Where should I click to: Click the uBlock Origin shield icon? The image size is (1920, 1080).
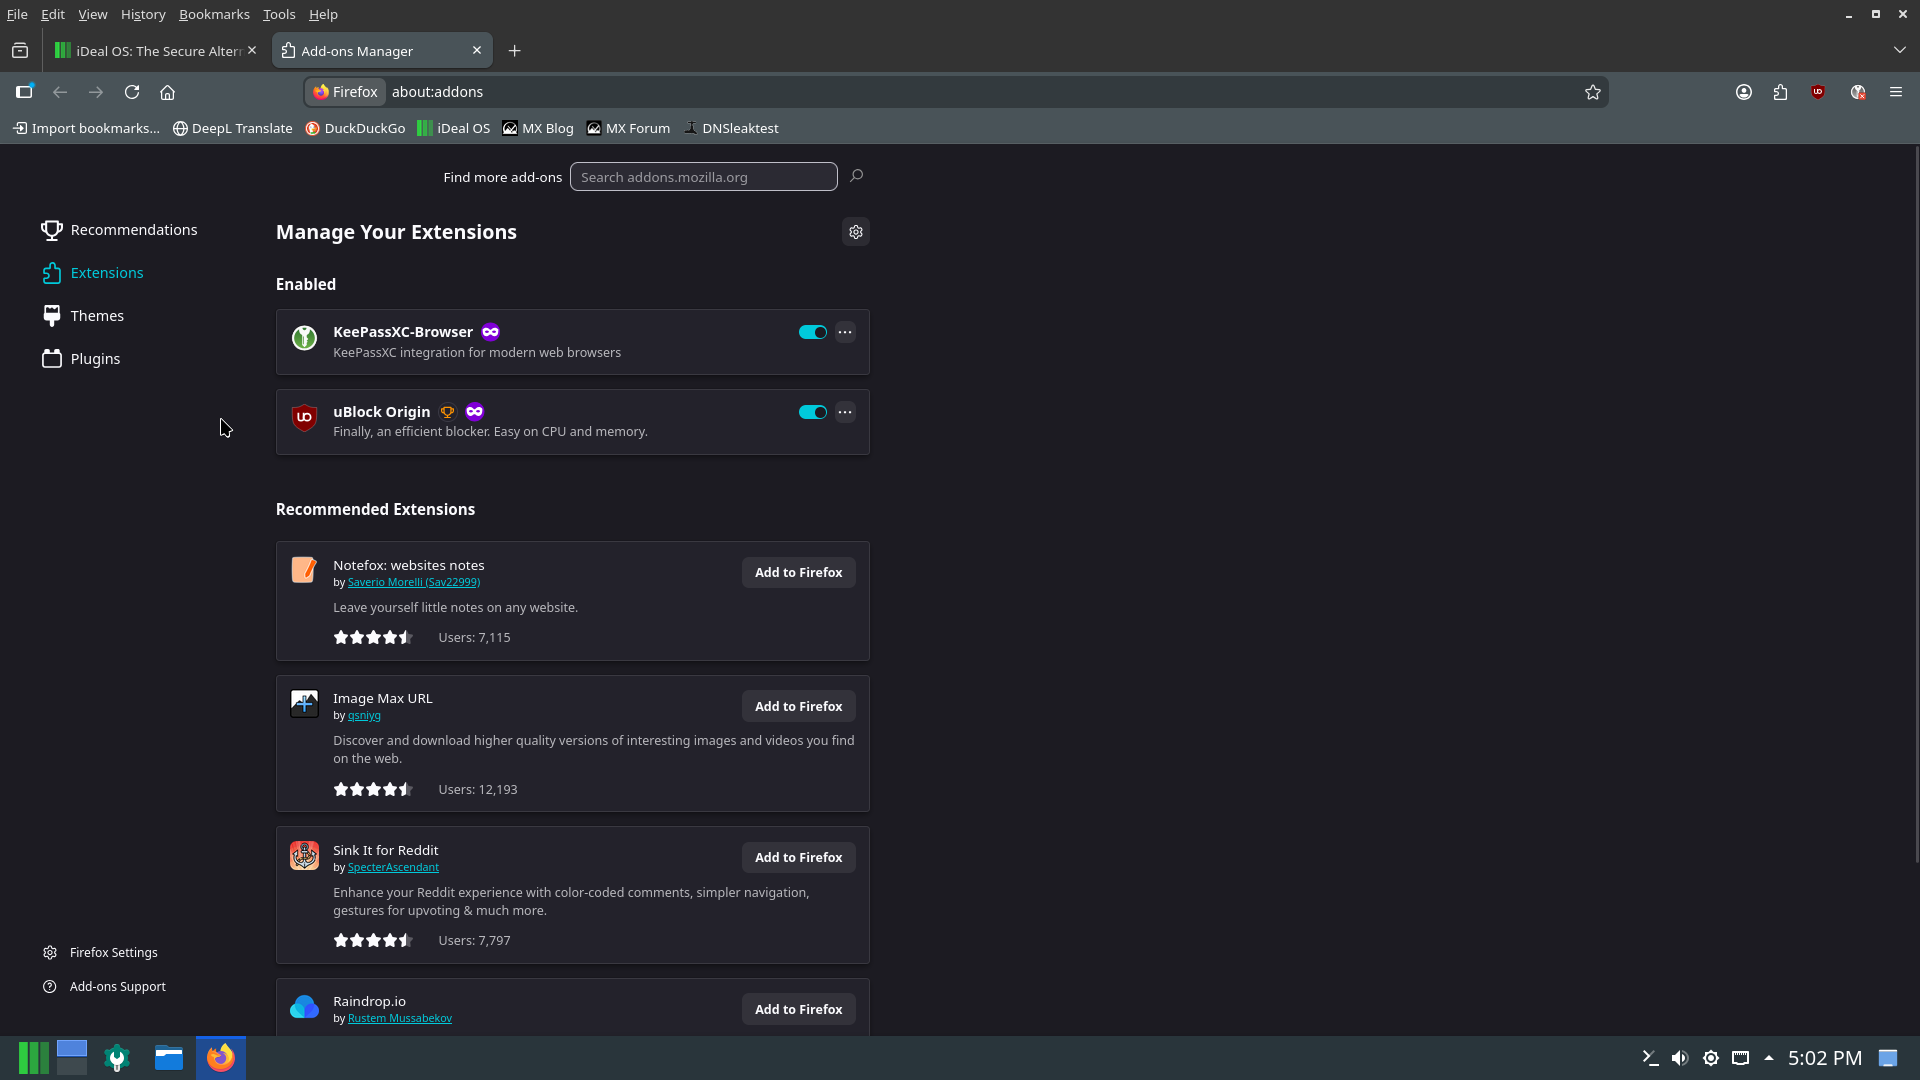[304, 418]
